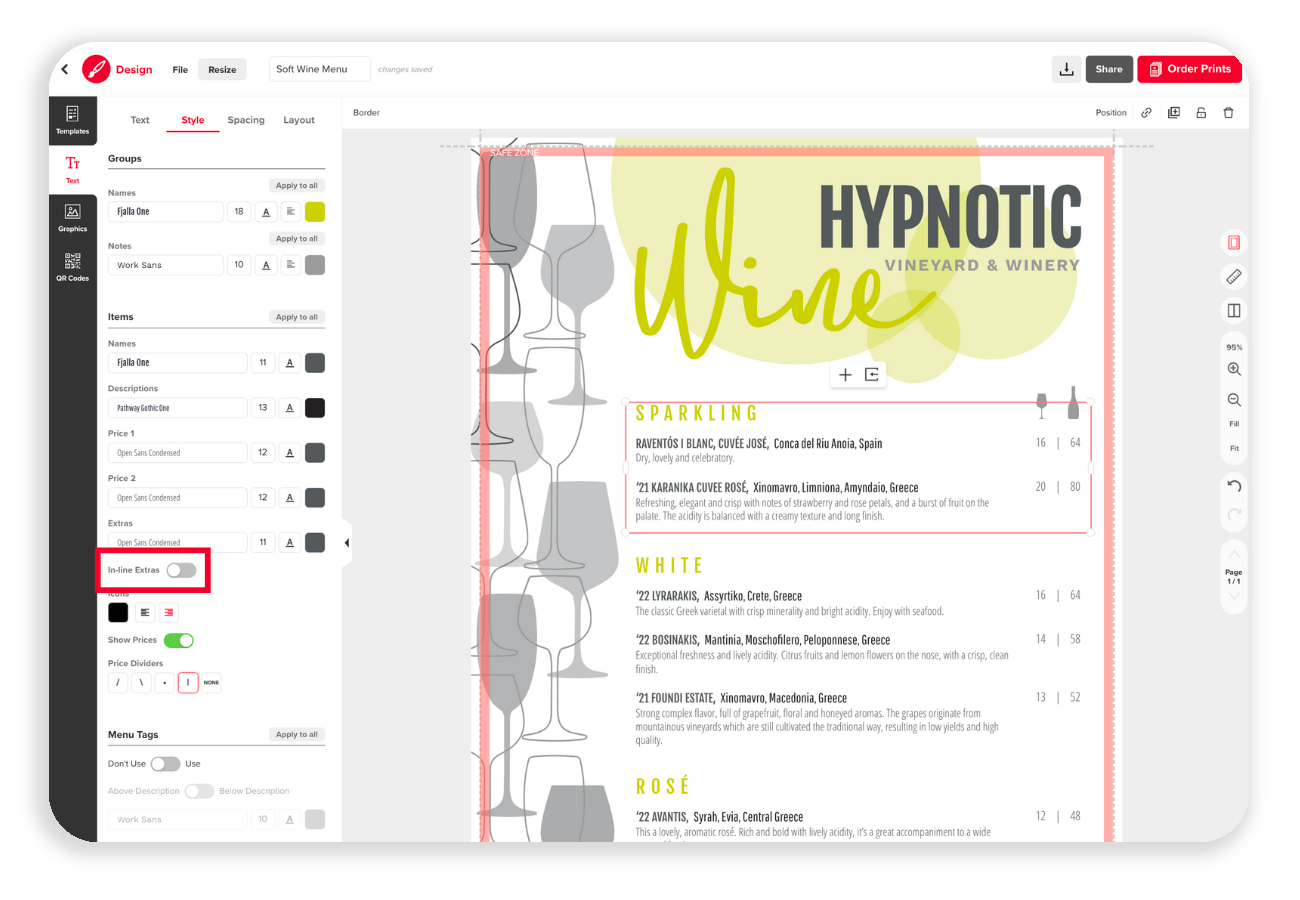
Task: Open Groups Names font dropdown Fjalla One
Action: [x=165, y=211]
